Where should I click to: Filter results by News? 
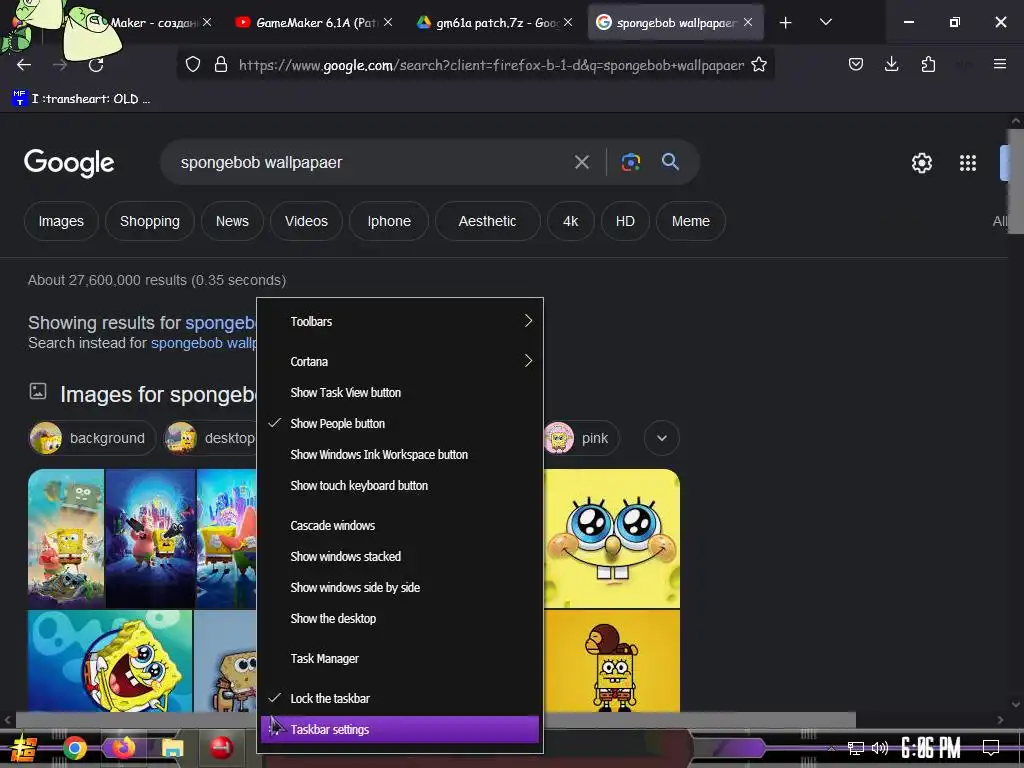click(x=232, y=221)
